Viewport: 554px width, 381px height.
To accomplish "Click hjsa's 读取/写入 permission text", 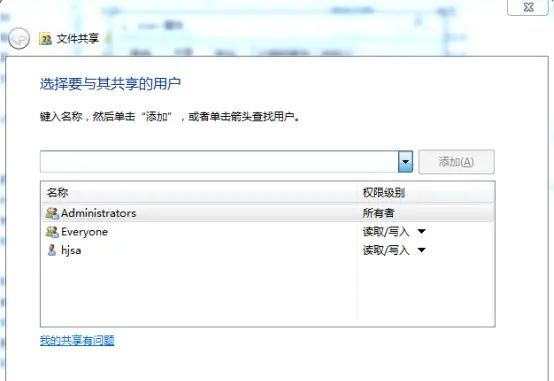I will tap(386, 250).
